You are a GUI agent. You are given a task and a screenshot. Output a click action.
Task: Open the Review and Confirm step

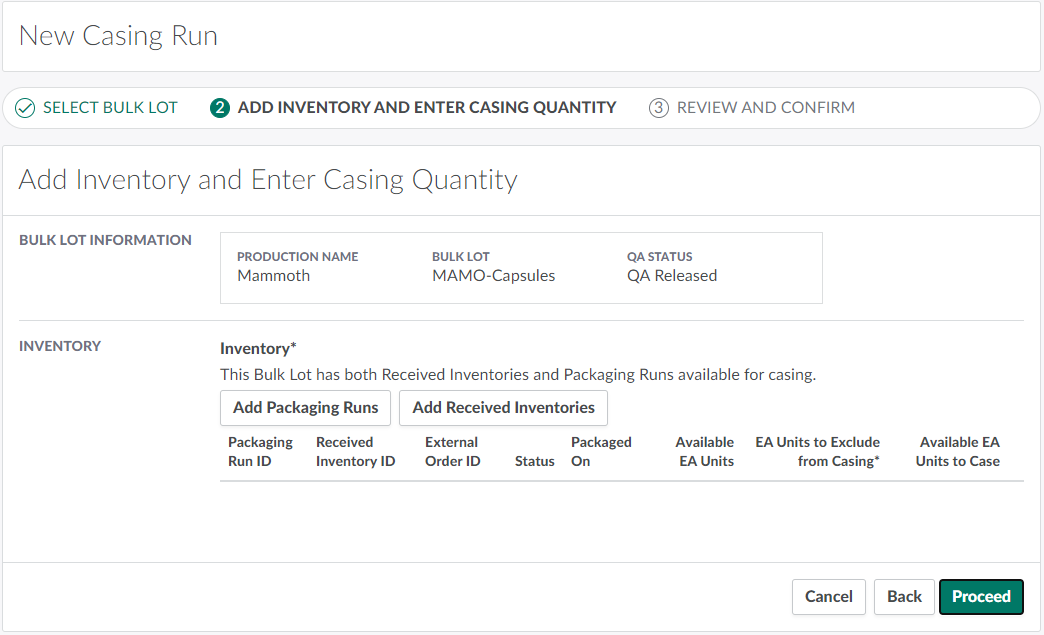tap(765, 108)
